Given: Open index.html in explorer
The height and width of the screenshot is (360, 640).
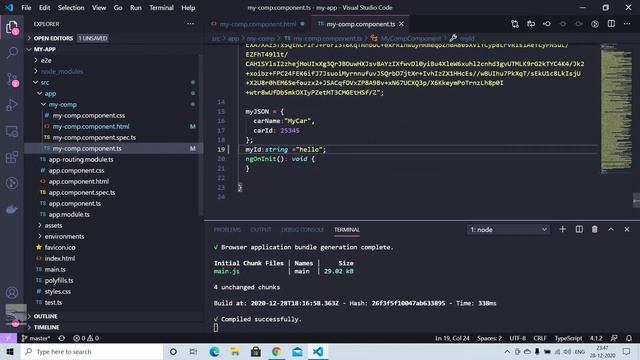Looking at the screenshot, I should (60, 258).
